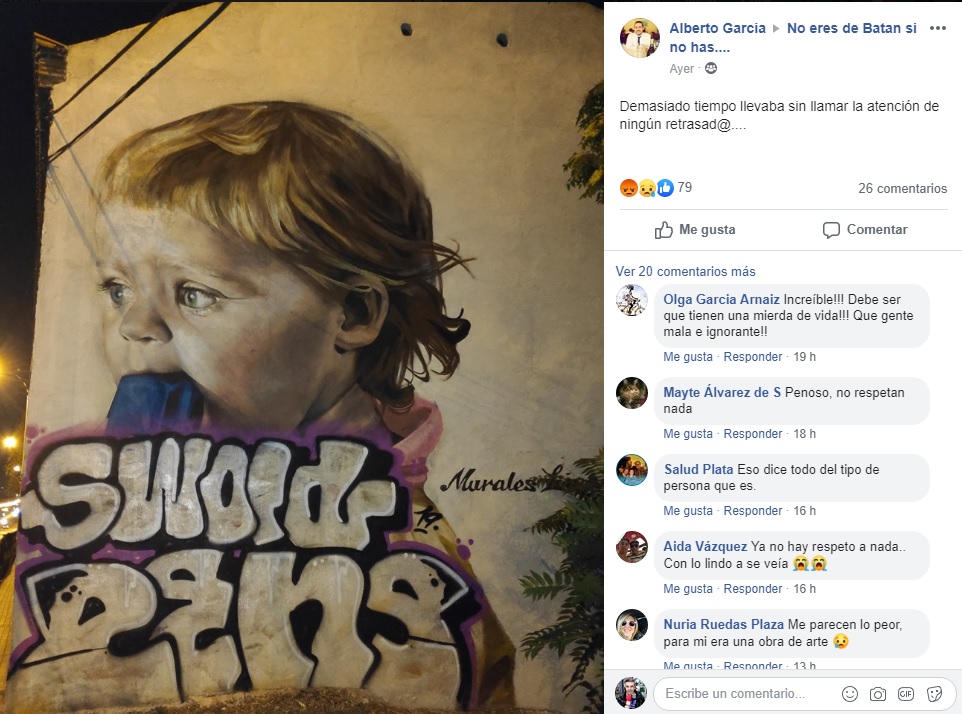Image resolution: width=962 pixels, height=714 pixels.
Task: Open the emoji picker in the comment box
Action: [850, 693]
